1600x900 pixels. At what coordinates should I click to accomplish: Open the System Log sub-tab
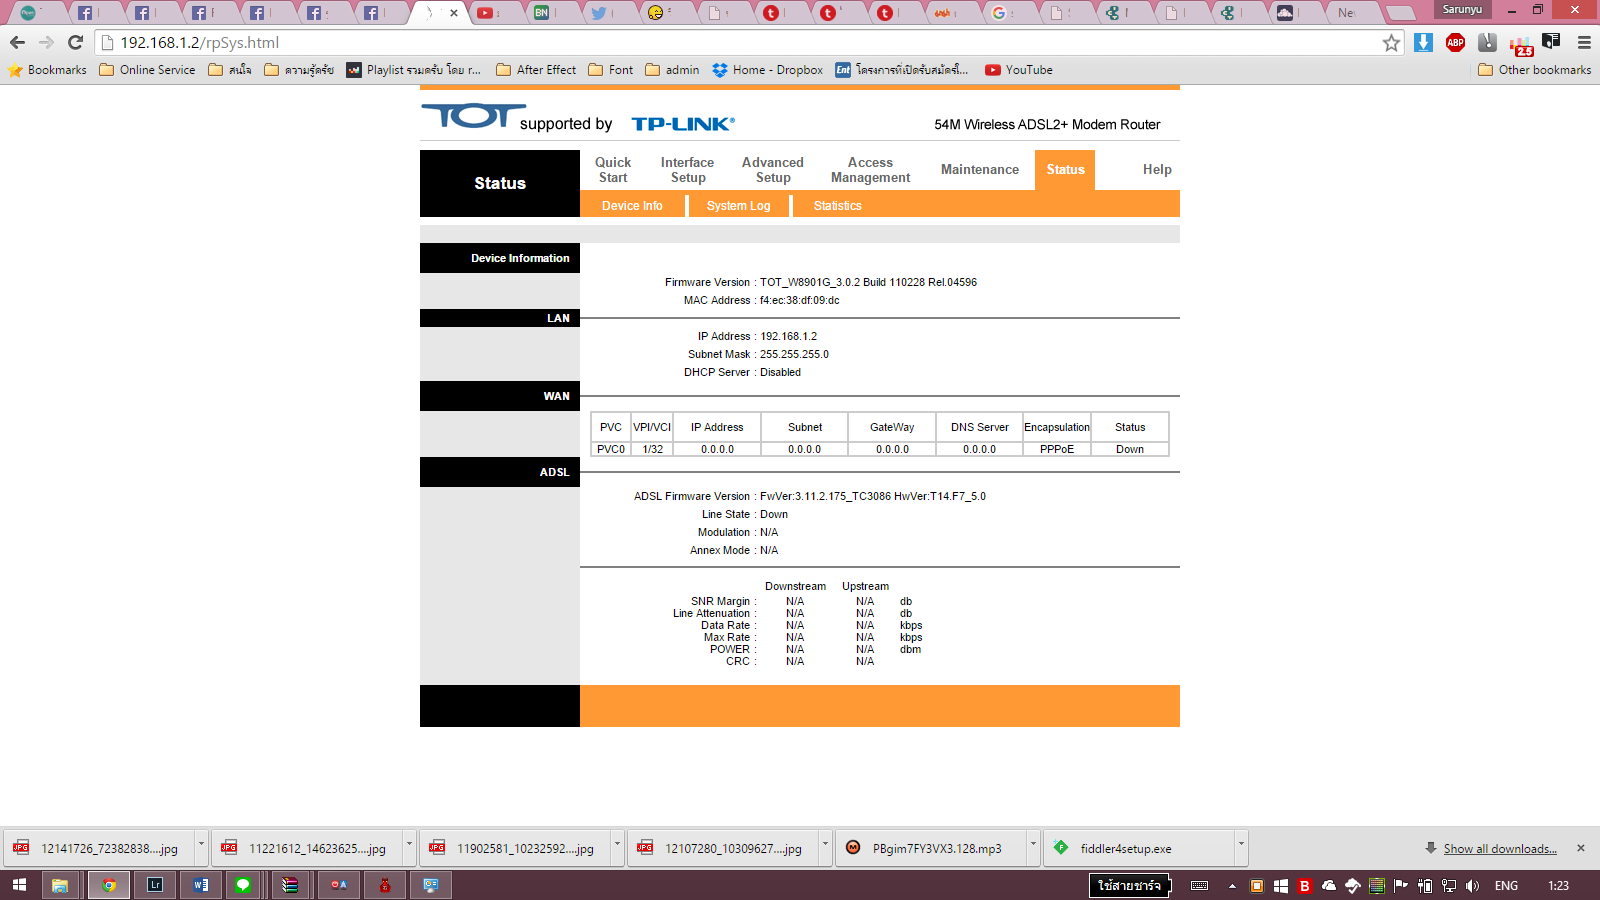[738, 206]
